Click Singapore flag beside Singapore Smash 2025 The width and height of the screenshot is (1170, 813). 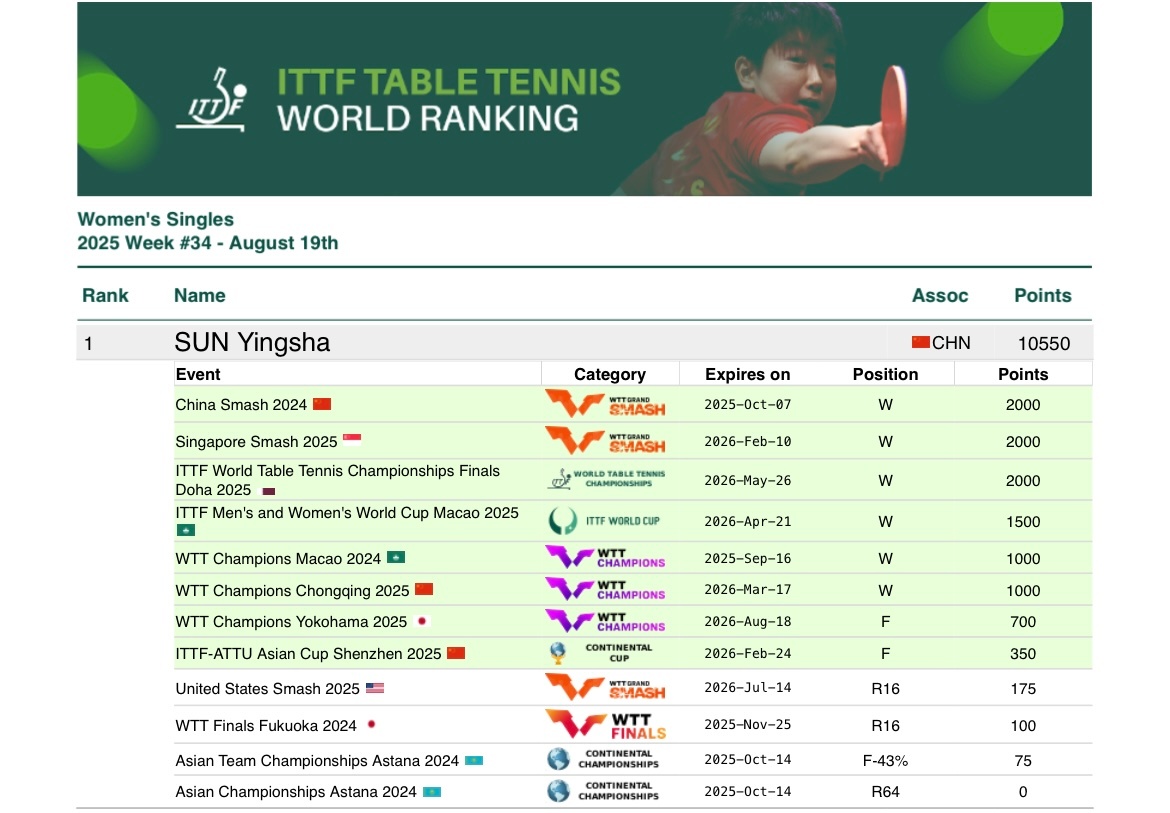pos(352,440)
